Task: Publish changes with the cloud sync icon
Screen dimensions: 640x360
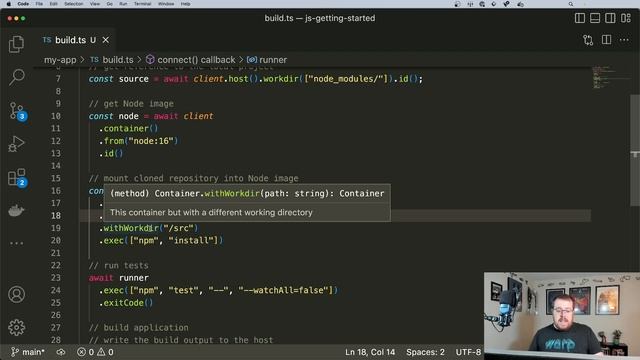Action: [61, 352]
